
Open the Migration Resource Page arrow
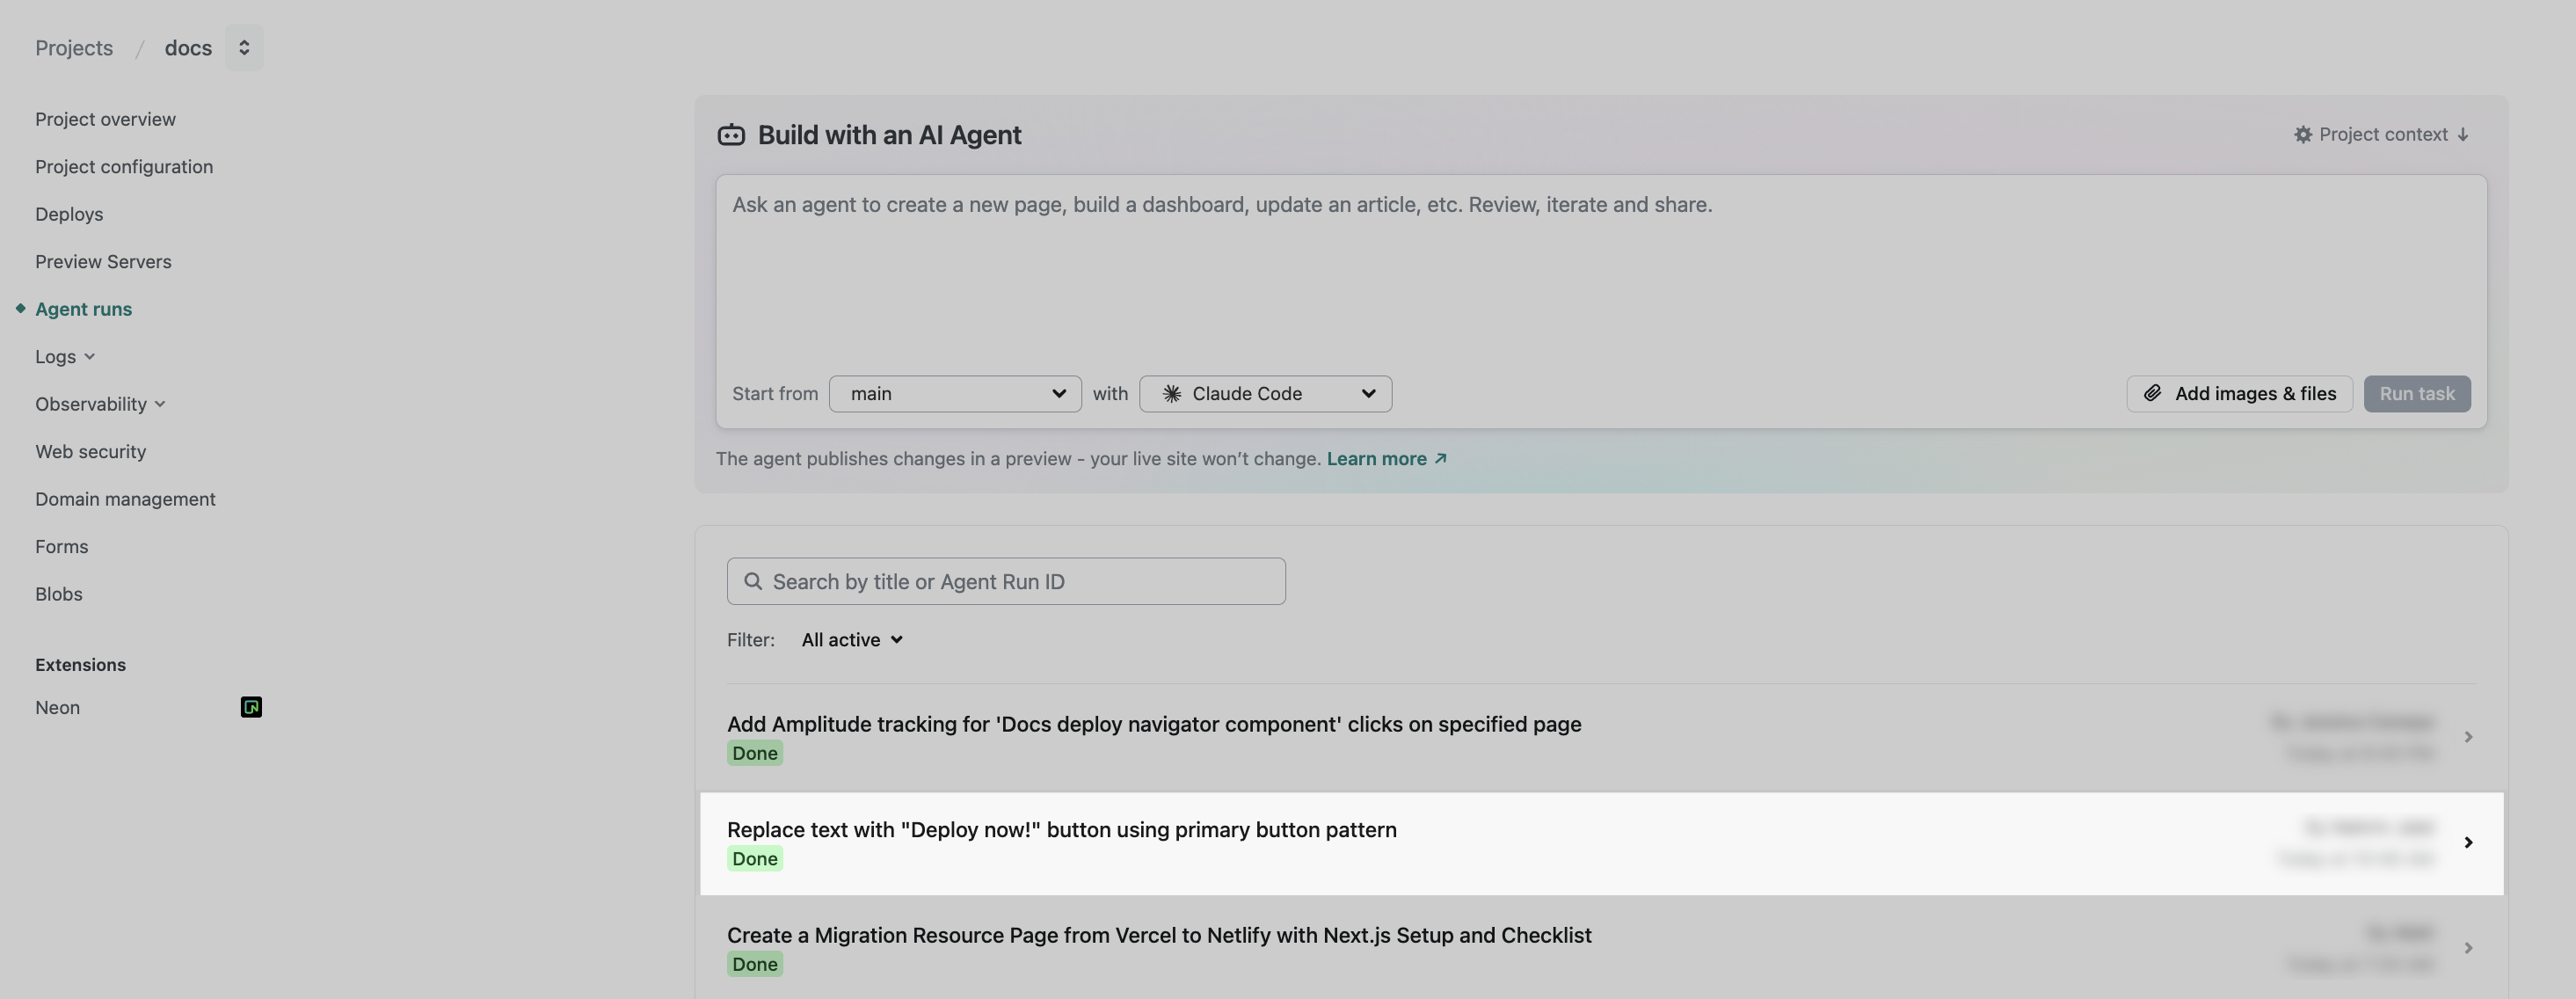[x=2468, y=948]
